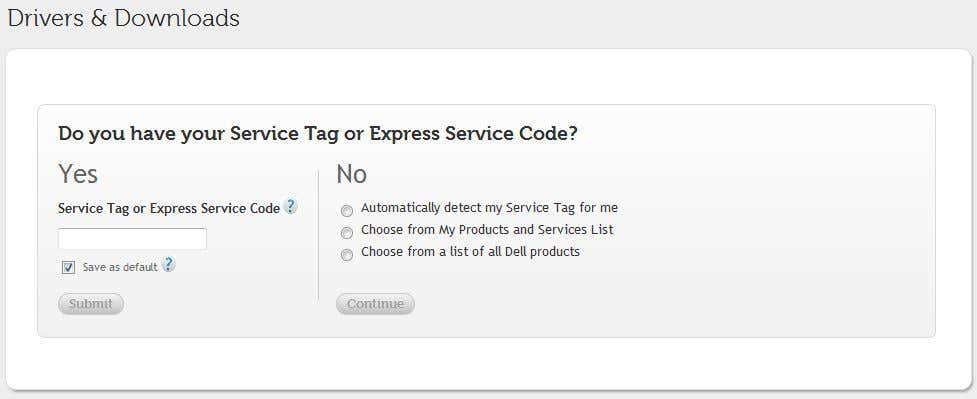Click the Submit button

[x=91, y=304]
